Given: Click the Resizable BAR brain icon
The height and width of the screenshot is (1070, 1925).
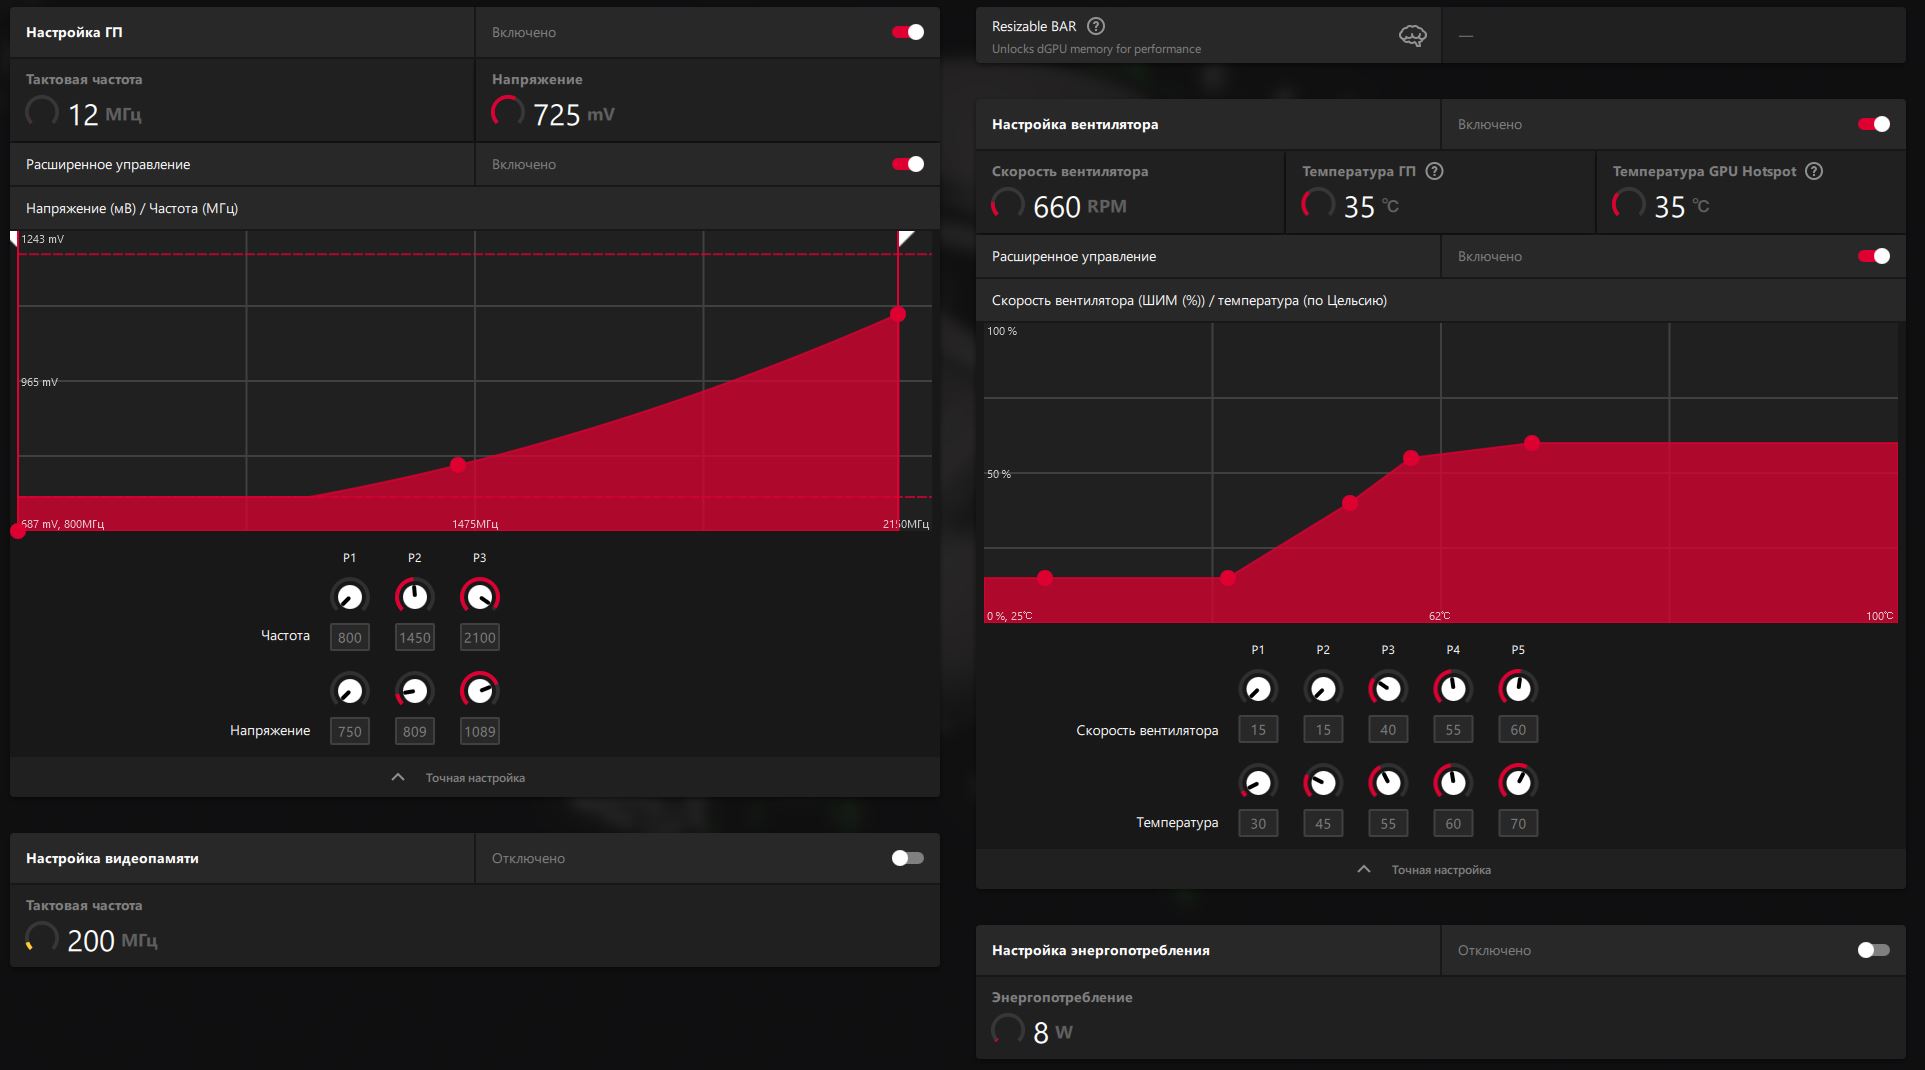Looking at the screenshot, I should click(x=1412, y=36).
